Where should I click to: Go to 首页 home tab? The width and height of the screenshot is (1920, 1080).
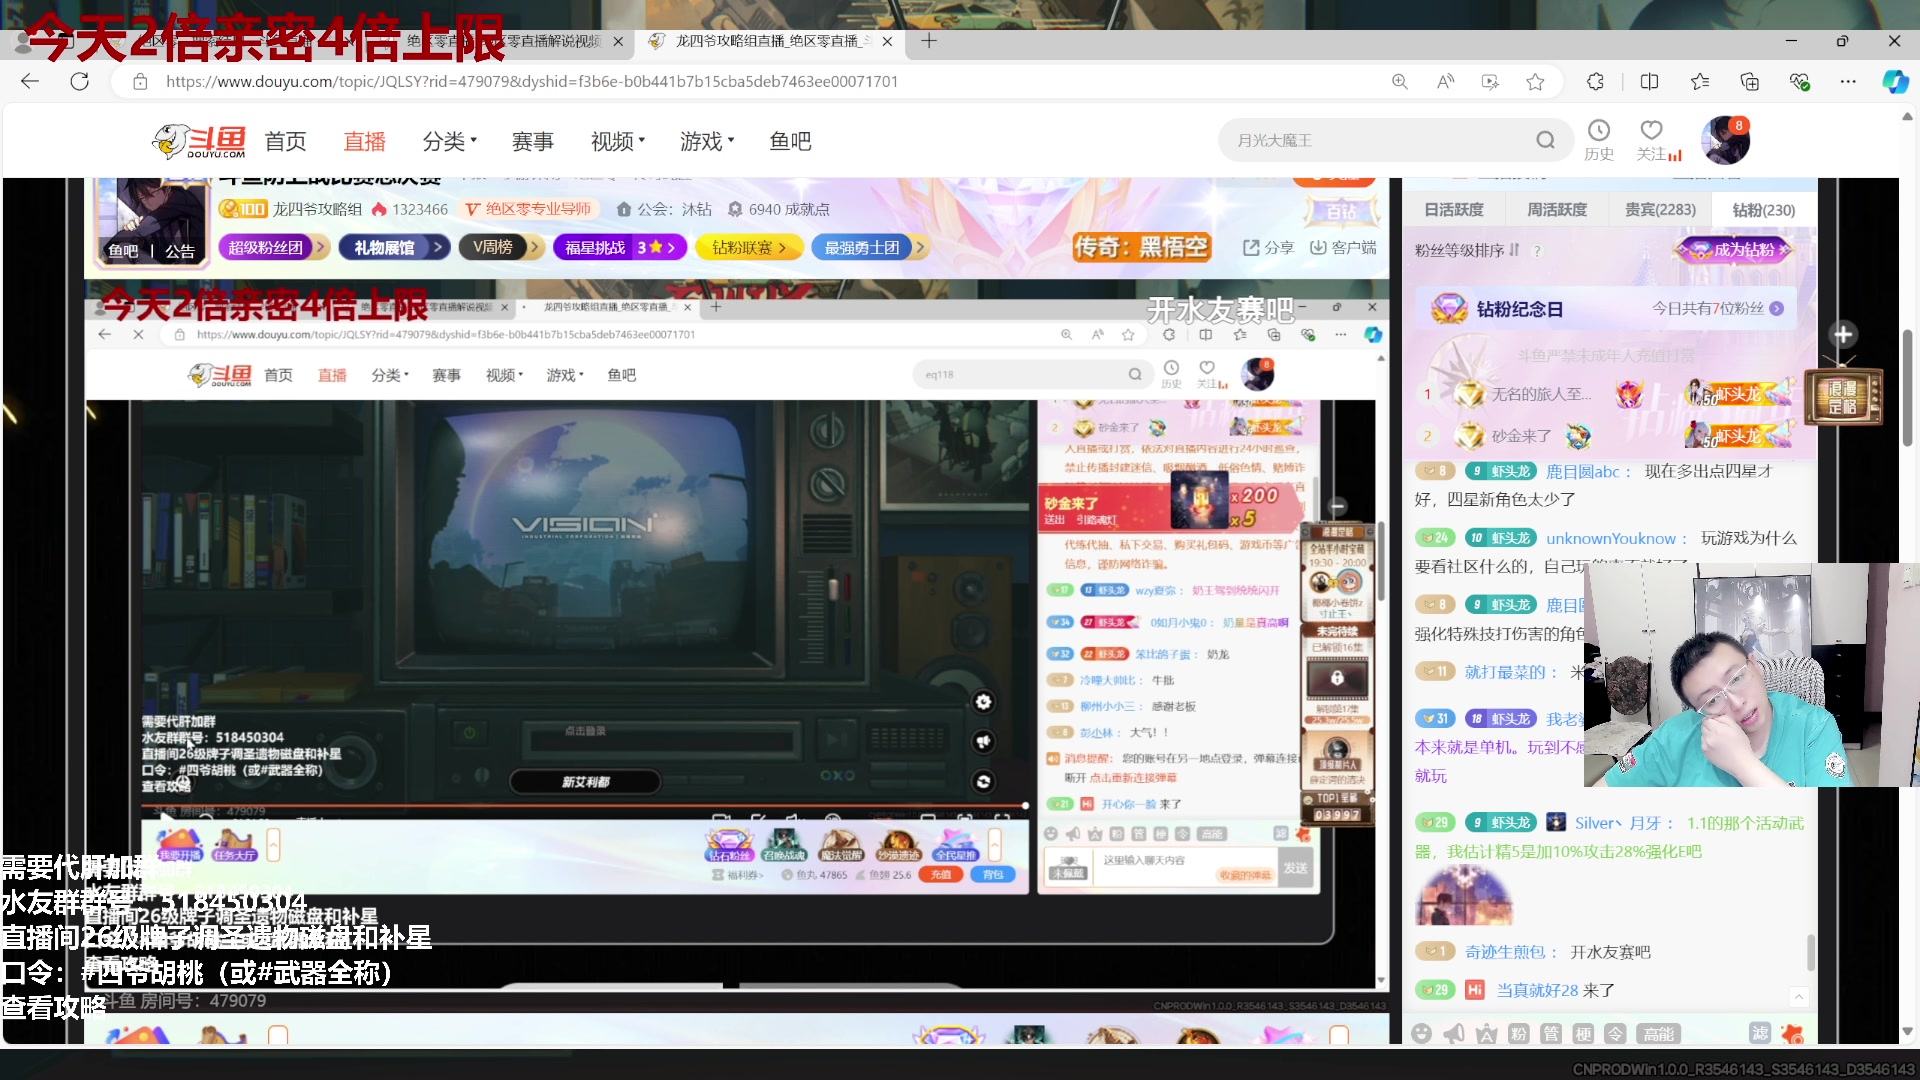click(x=285, y=141)
